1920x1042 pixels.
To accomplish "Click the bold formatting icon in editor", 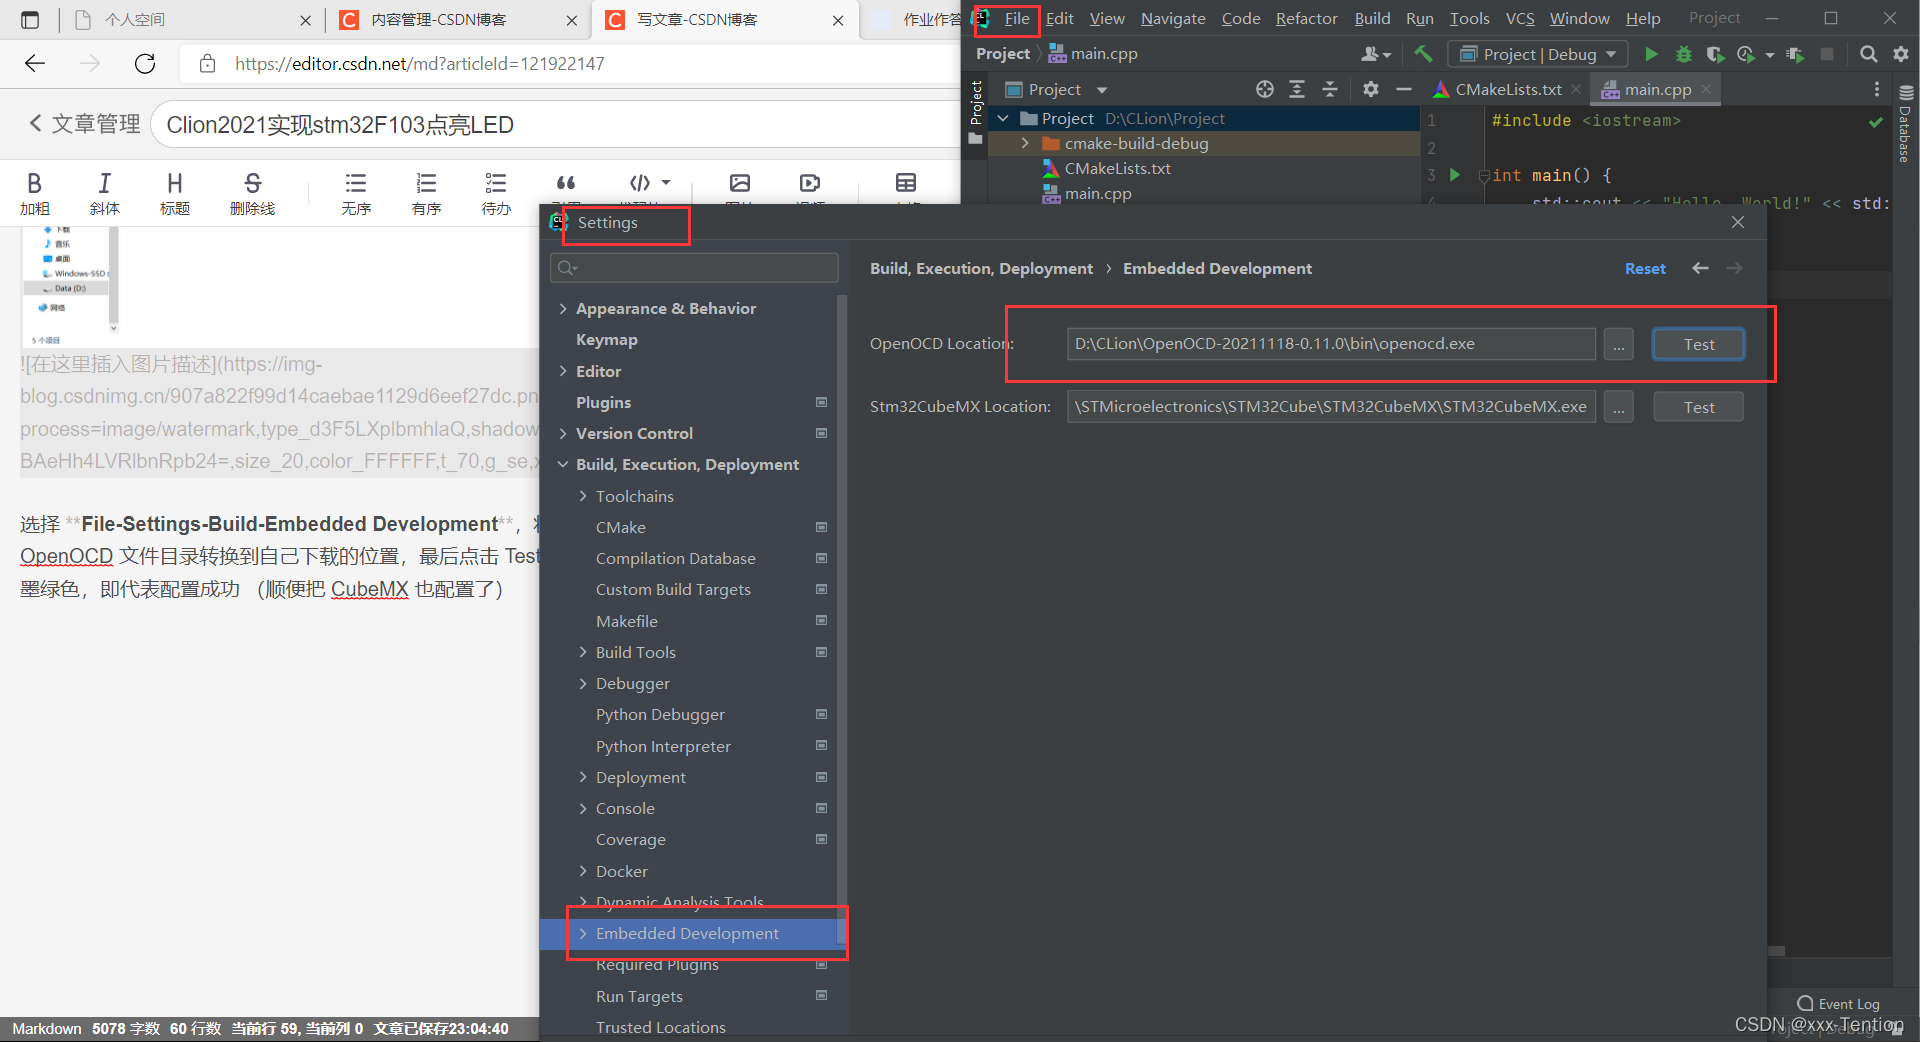I will coord(35,192).
